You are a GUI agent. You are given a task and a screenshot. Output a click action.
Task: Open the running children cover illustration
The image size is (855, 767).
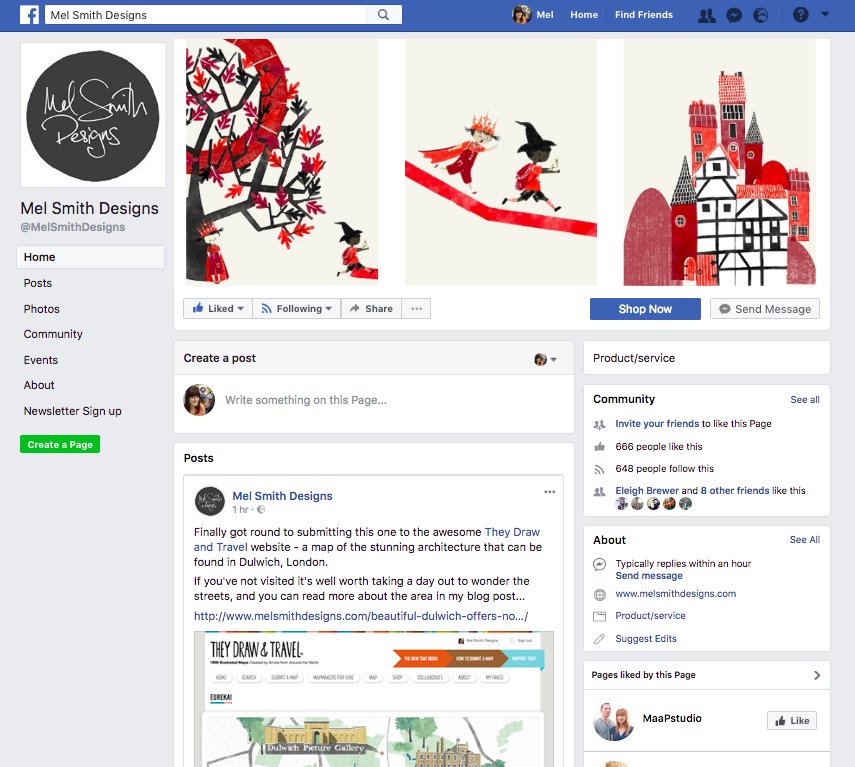501,162
